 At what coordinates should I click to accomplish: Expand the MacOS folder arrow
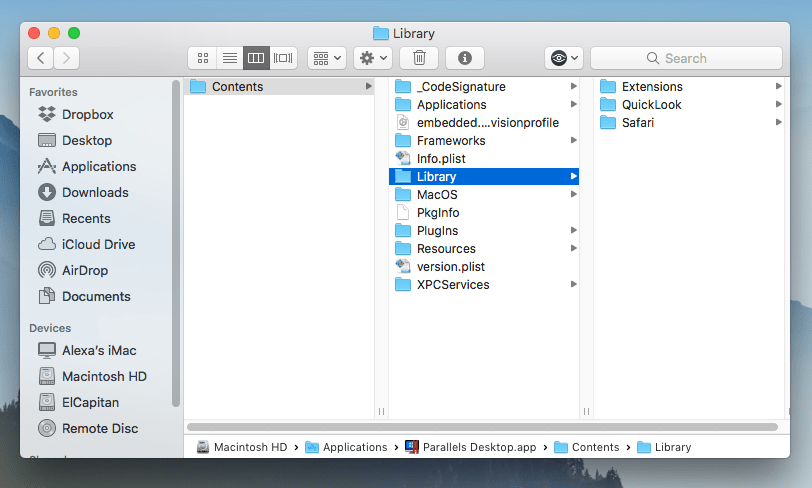pyautogui.click(x=573, y=194)
